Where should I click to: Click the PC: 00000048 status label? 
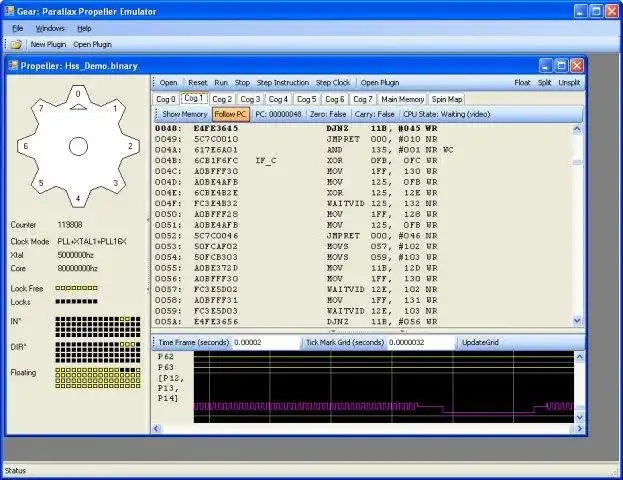pyautogui.click(x=278, y=114)
